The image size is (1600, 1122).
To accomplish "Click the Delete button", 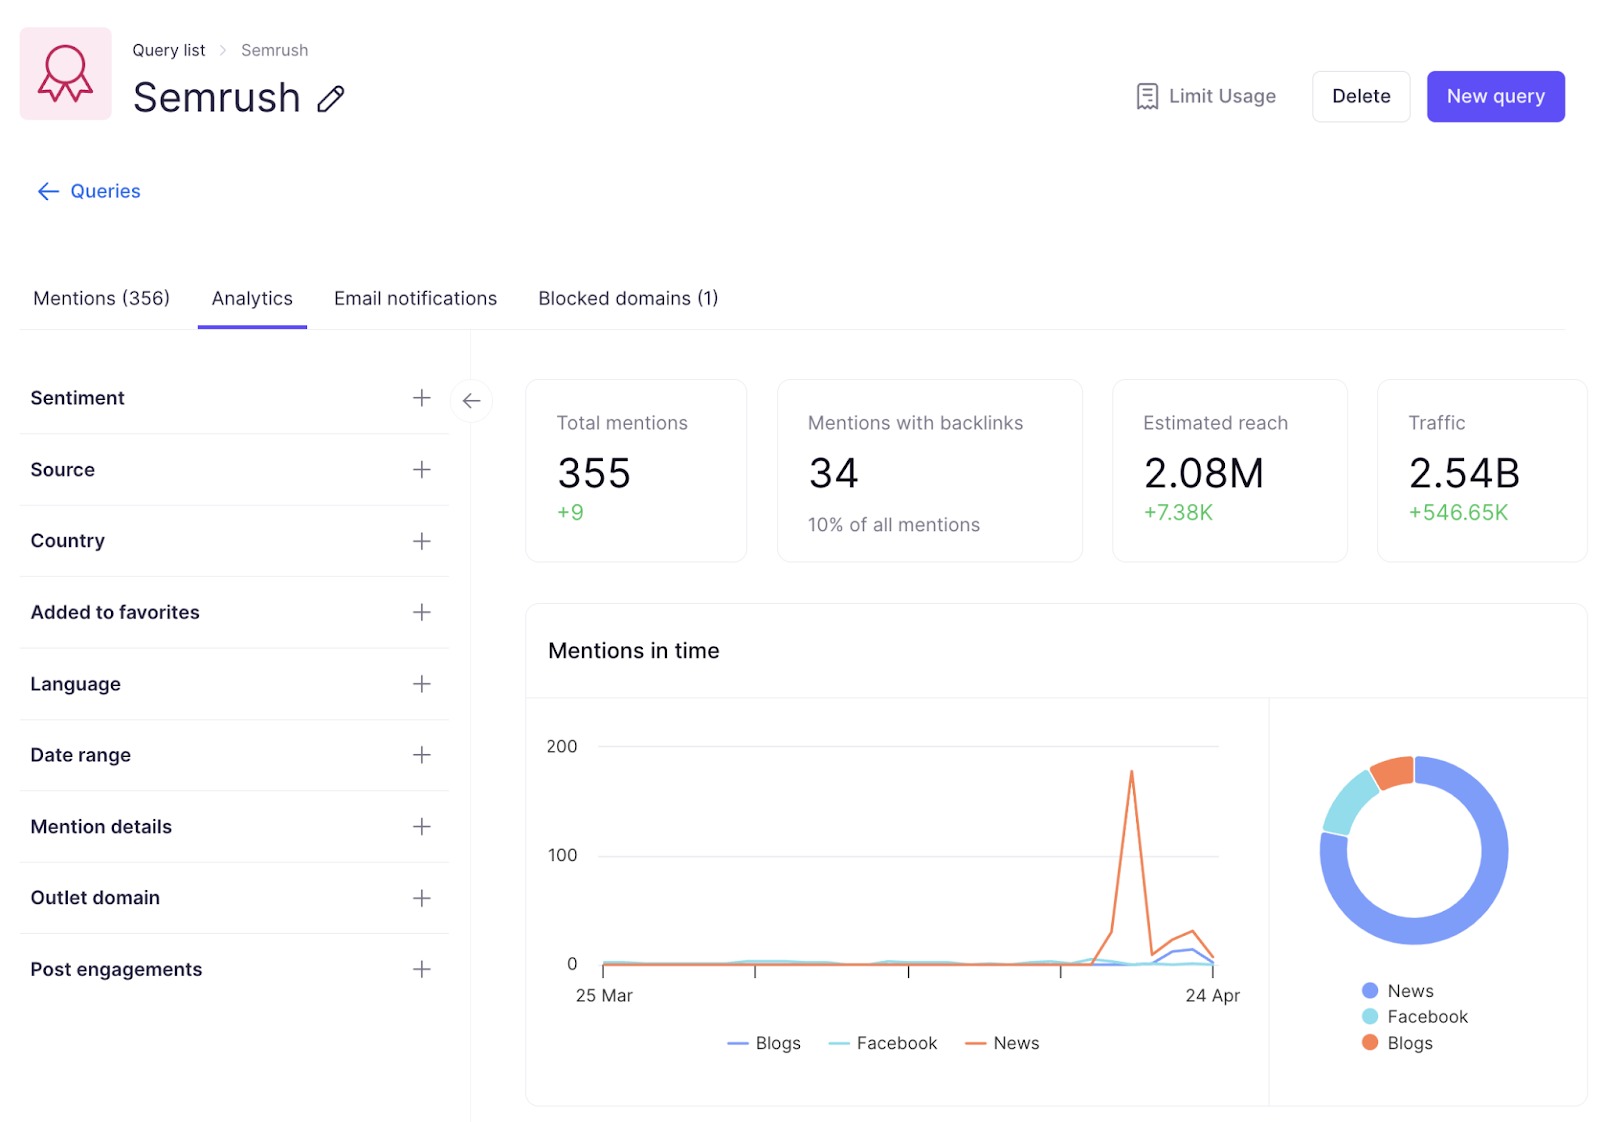I will click(x=1360, y=96).
